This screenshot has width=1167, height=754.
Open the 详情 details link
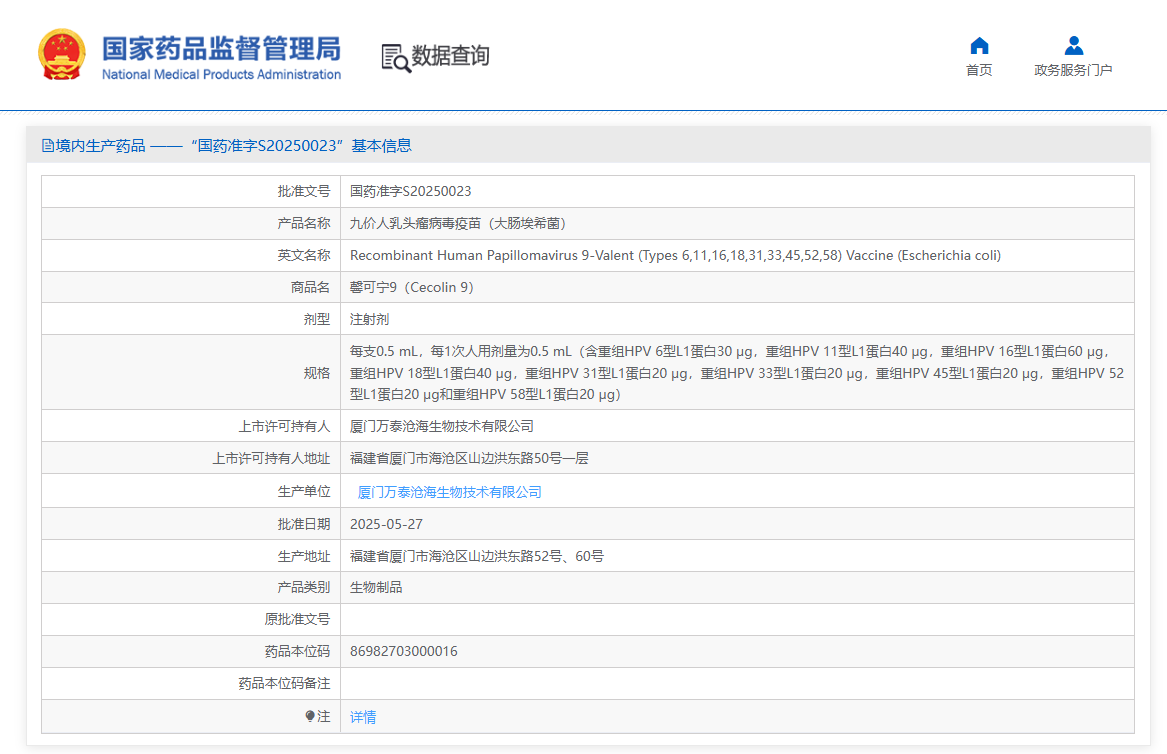pos(363,717)
